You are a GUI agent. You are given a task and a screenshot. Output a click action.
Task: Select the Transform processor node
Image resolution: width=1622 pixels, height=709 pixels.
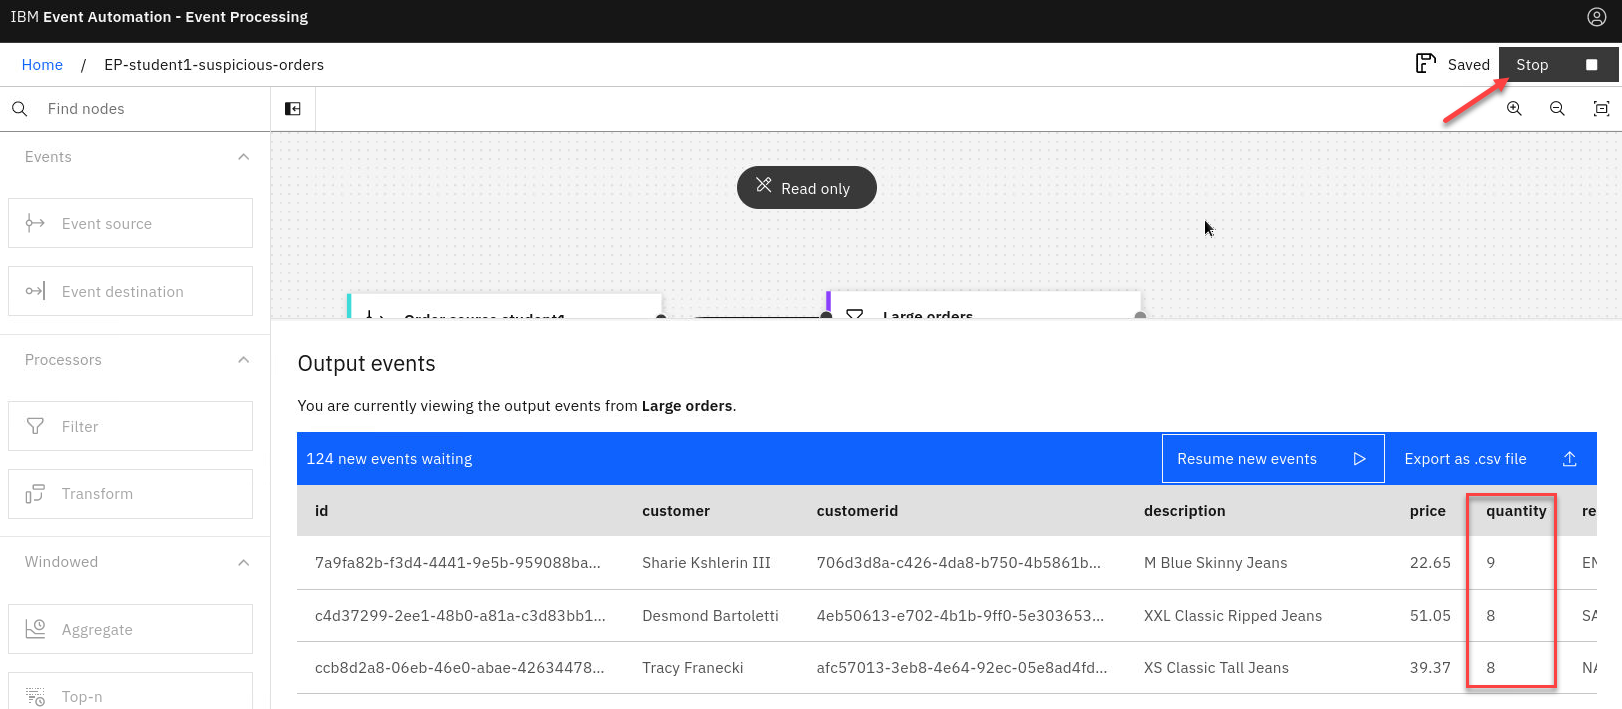click(x=130, y=494)
